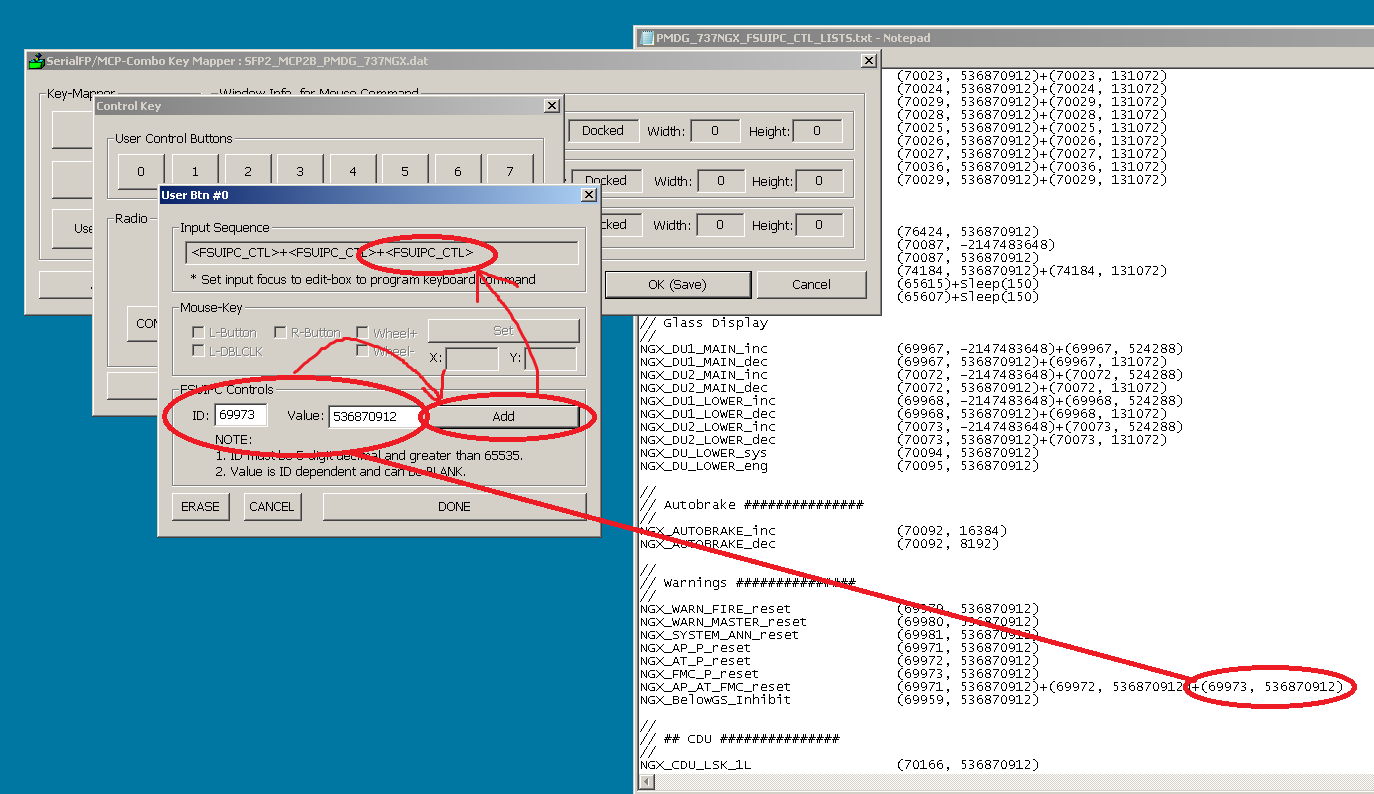The width and height of the screenshot is (1374, 794).
Task: Click the Notepad icon on the text file window
Action: click(646, 37)
